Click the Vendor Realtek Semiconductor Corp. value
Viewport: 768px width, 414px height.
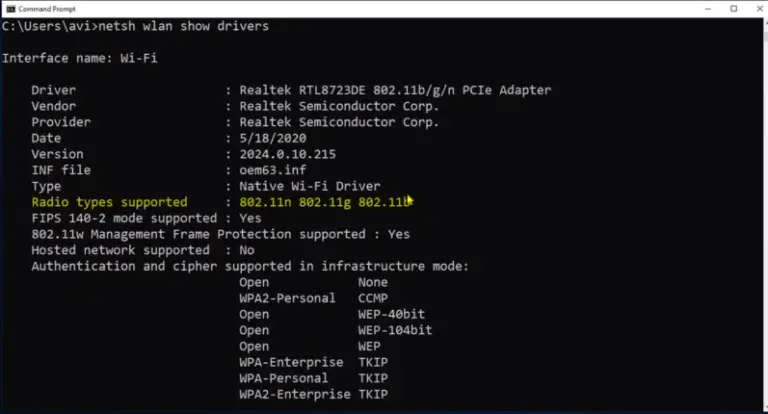pyautogui.click(x=339, y=106)
